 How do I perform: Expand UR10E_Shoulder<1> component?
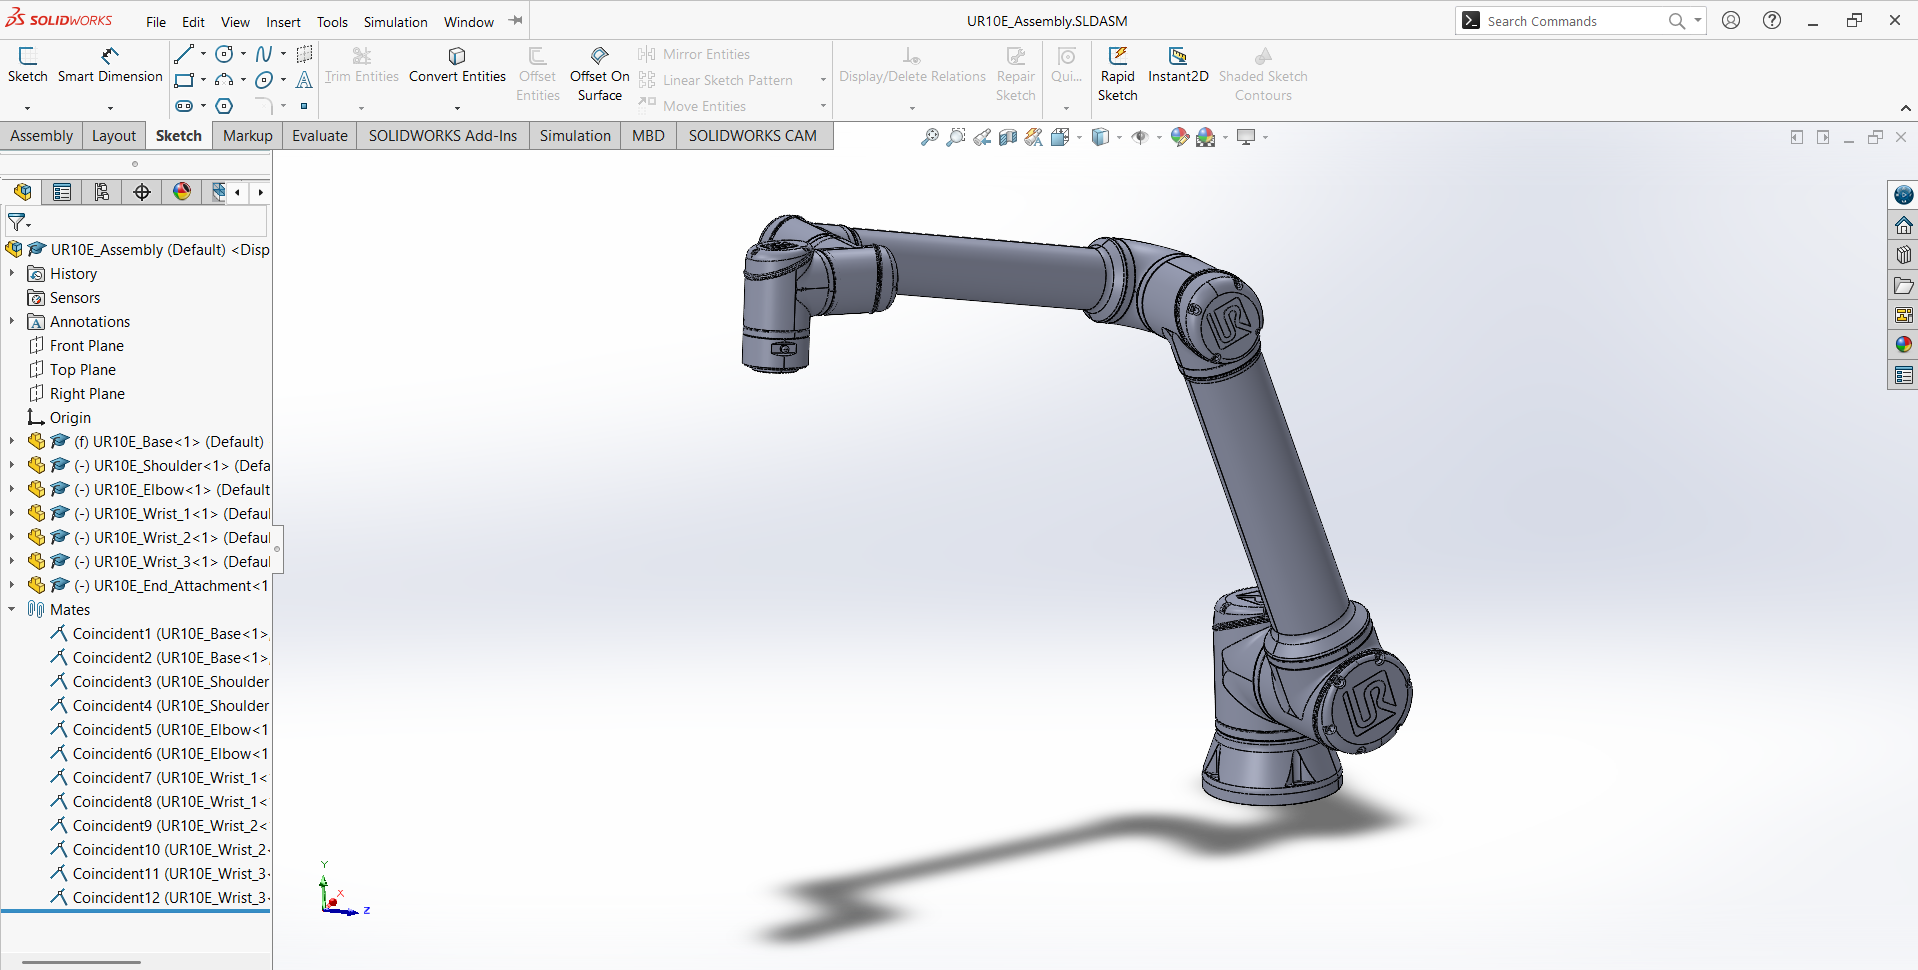click(12, 465)
